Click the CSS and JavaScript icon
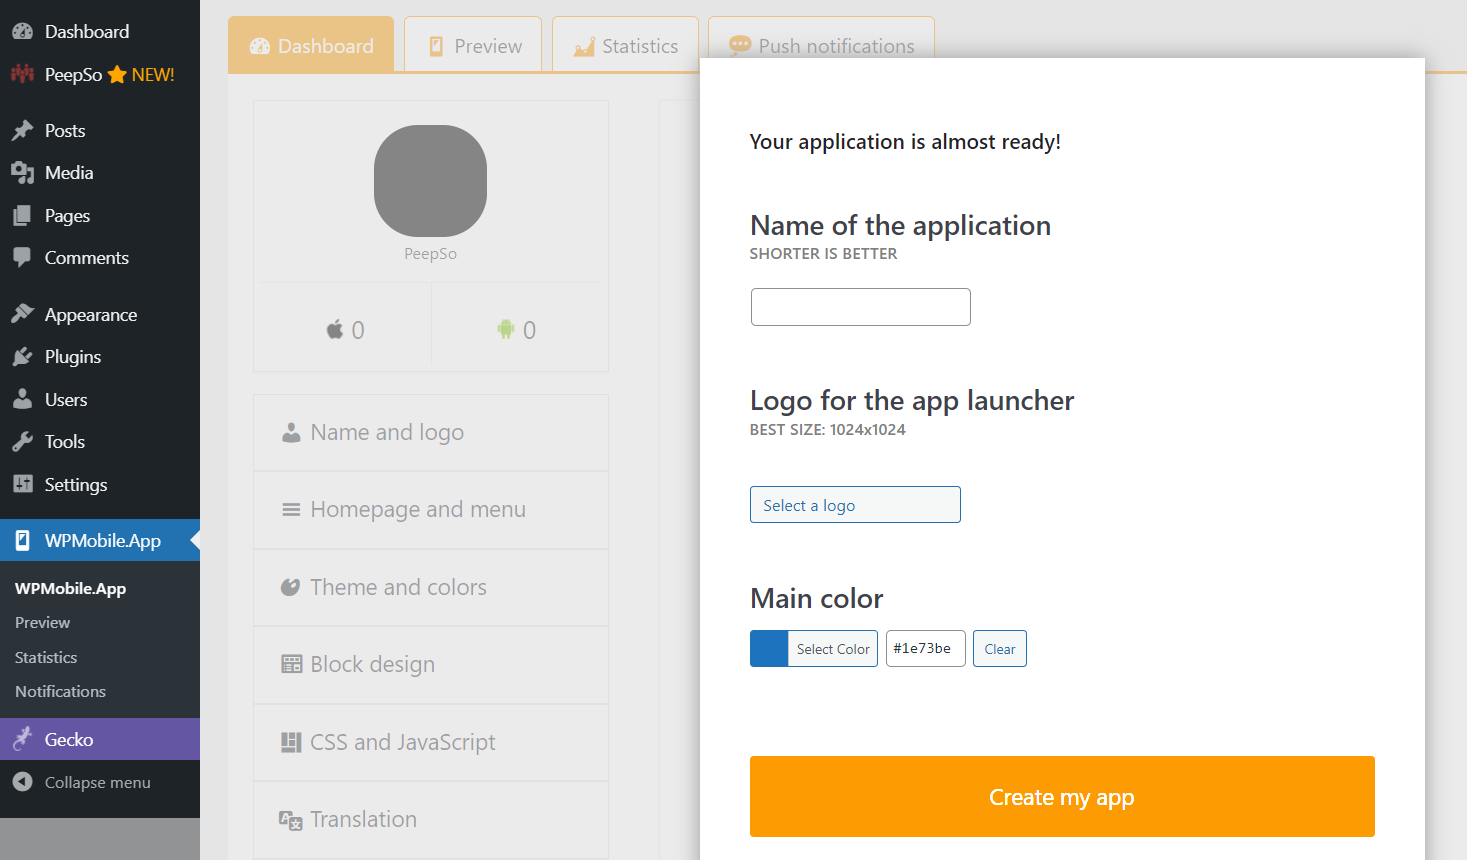The height and width of the screenshot is (860, 1467). pos(291,742)
